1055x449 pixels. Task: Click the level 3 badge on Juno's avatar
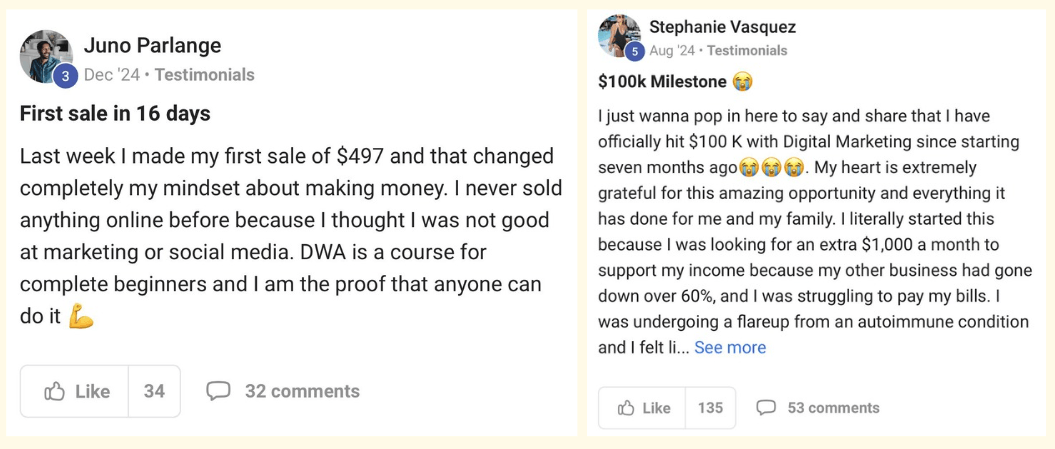tap(65, 76)
